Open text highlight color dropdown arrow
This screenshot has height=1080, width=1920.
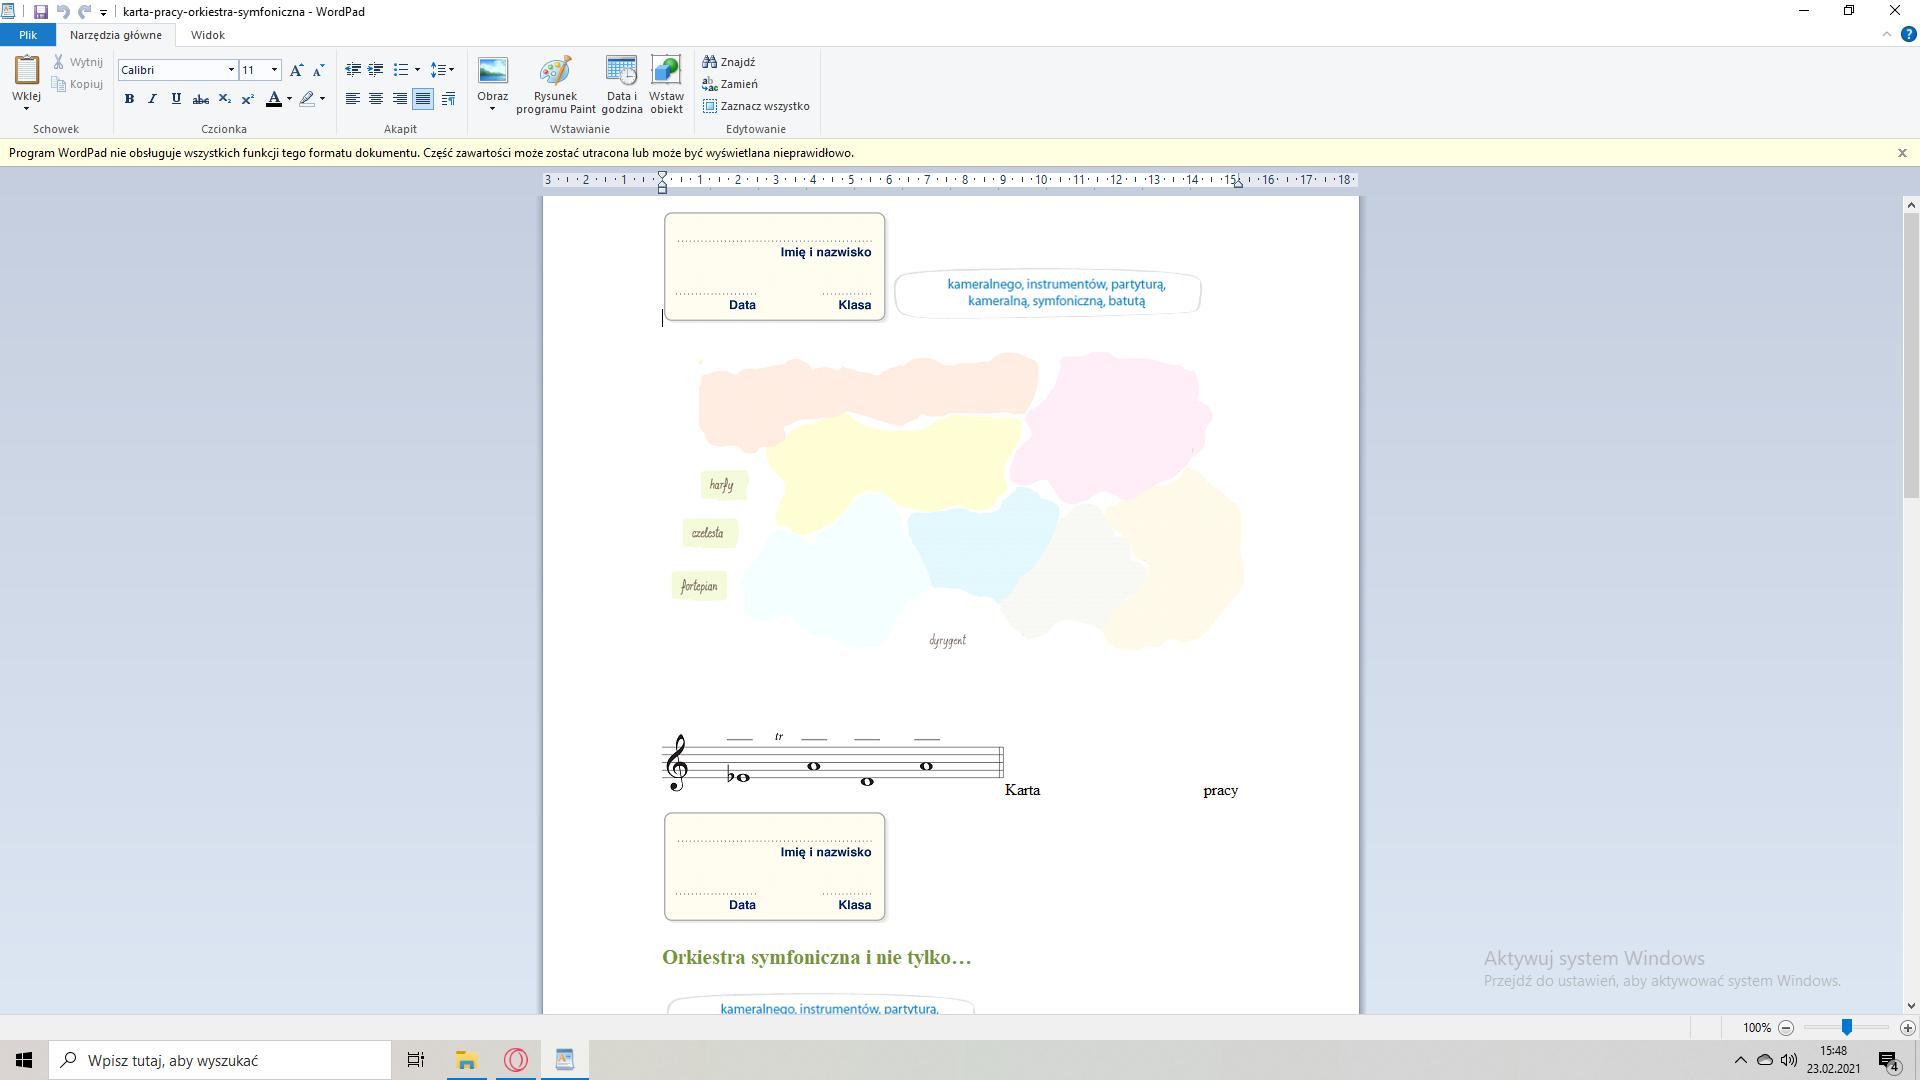pyautogui.click(x=322, y=98)
